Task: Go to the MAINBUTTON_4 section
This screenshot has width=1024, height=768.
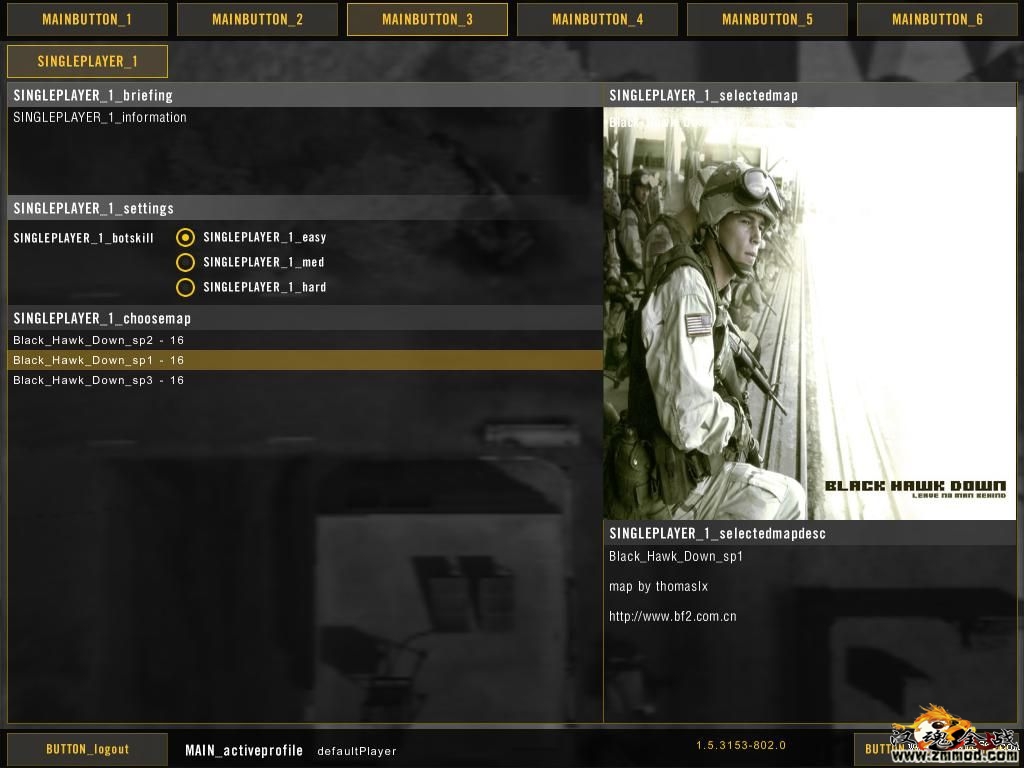Action: 598,20
